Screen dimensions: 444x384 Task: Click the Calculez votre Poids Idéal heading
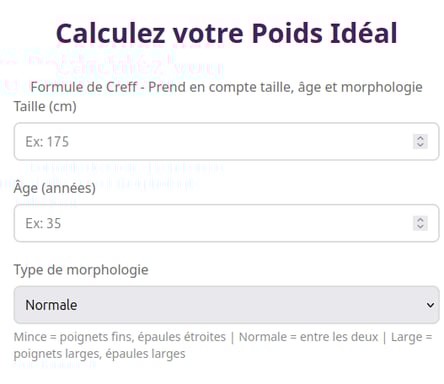tap(227, 33)
